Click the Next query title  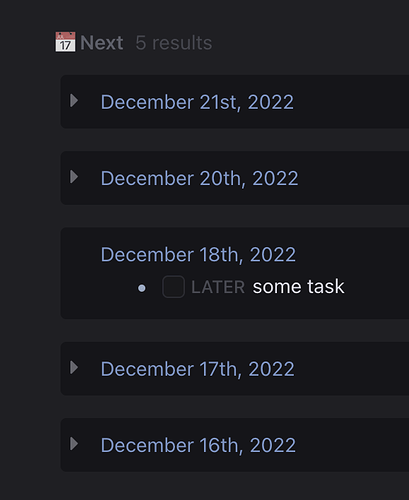click(102, 43)
